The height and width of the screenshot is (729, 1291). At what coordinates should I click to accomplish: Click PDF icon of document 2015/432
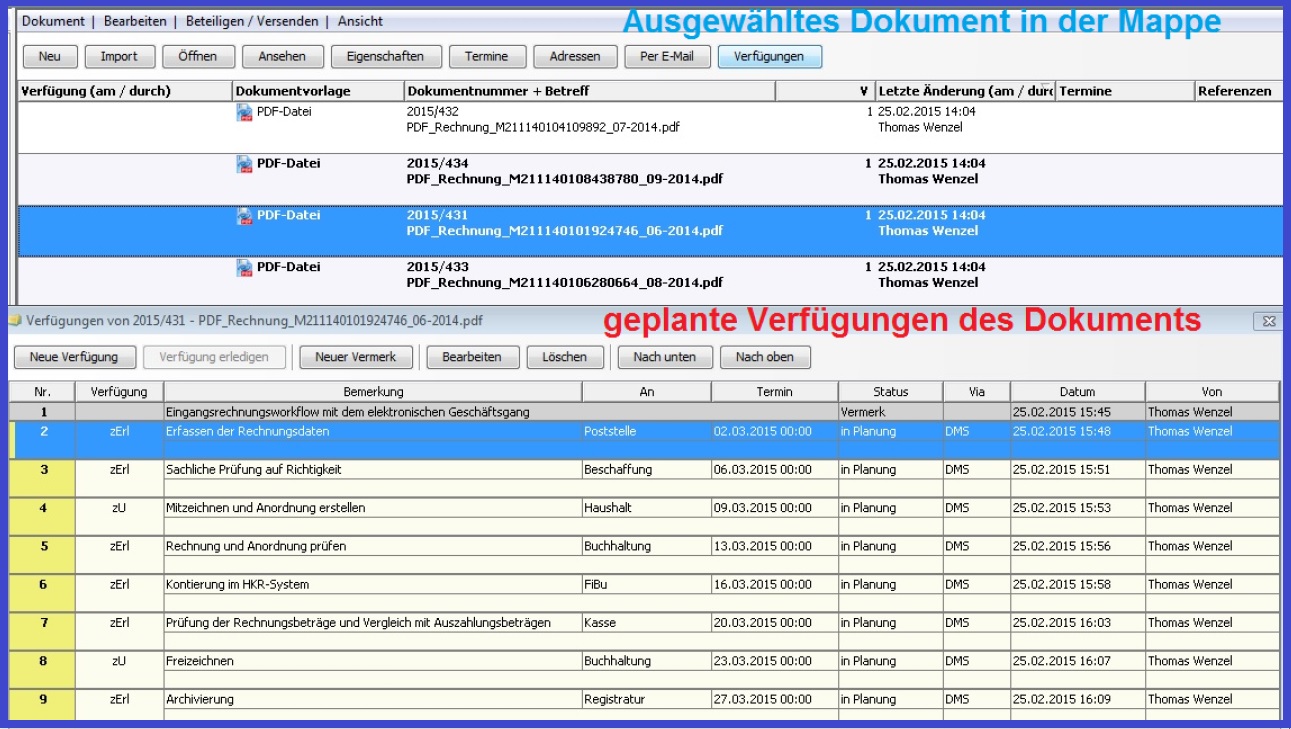244,113
